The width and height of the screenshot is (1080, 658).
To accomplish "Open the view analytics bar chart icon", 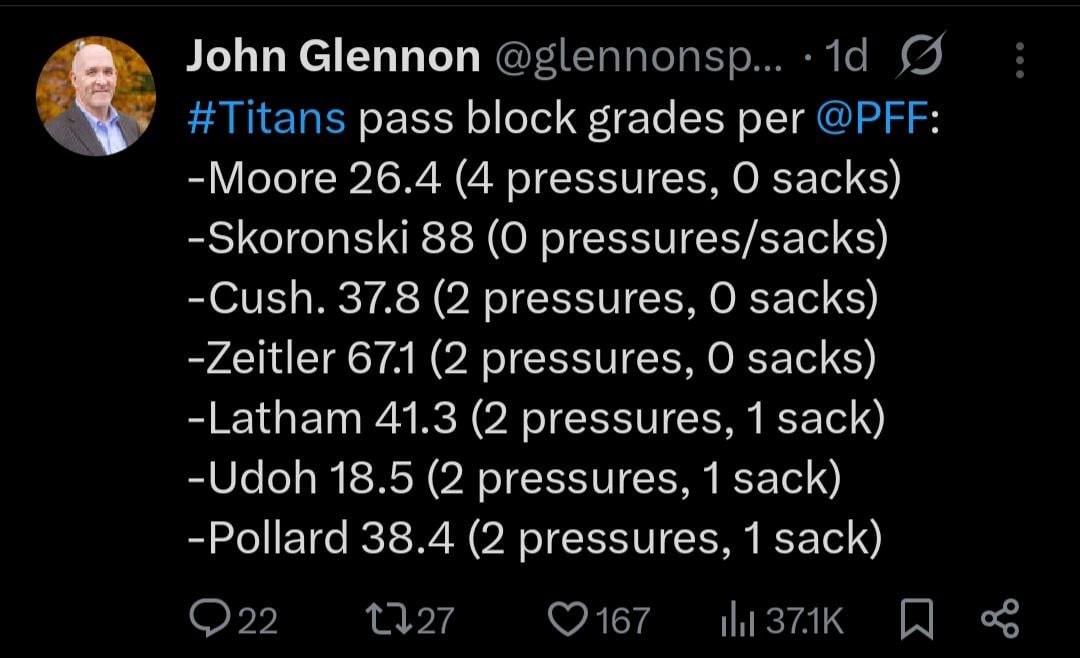I will click(737, 620).
